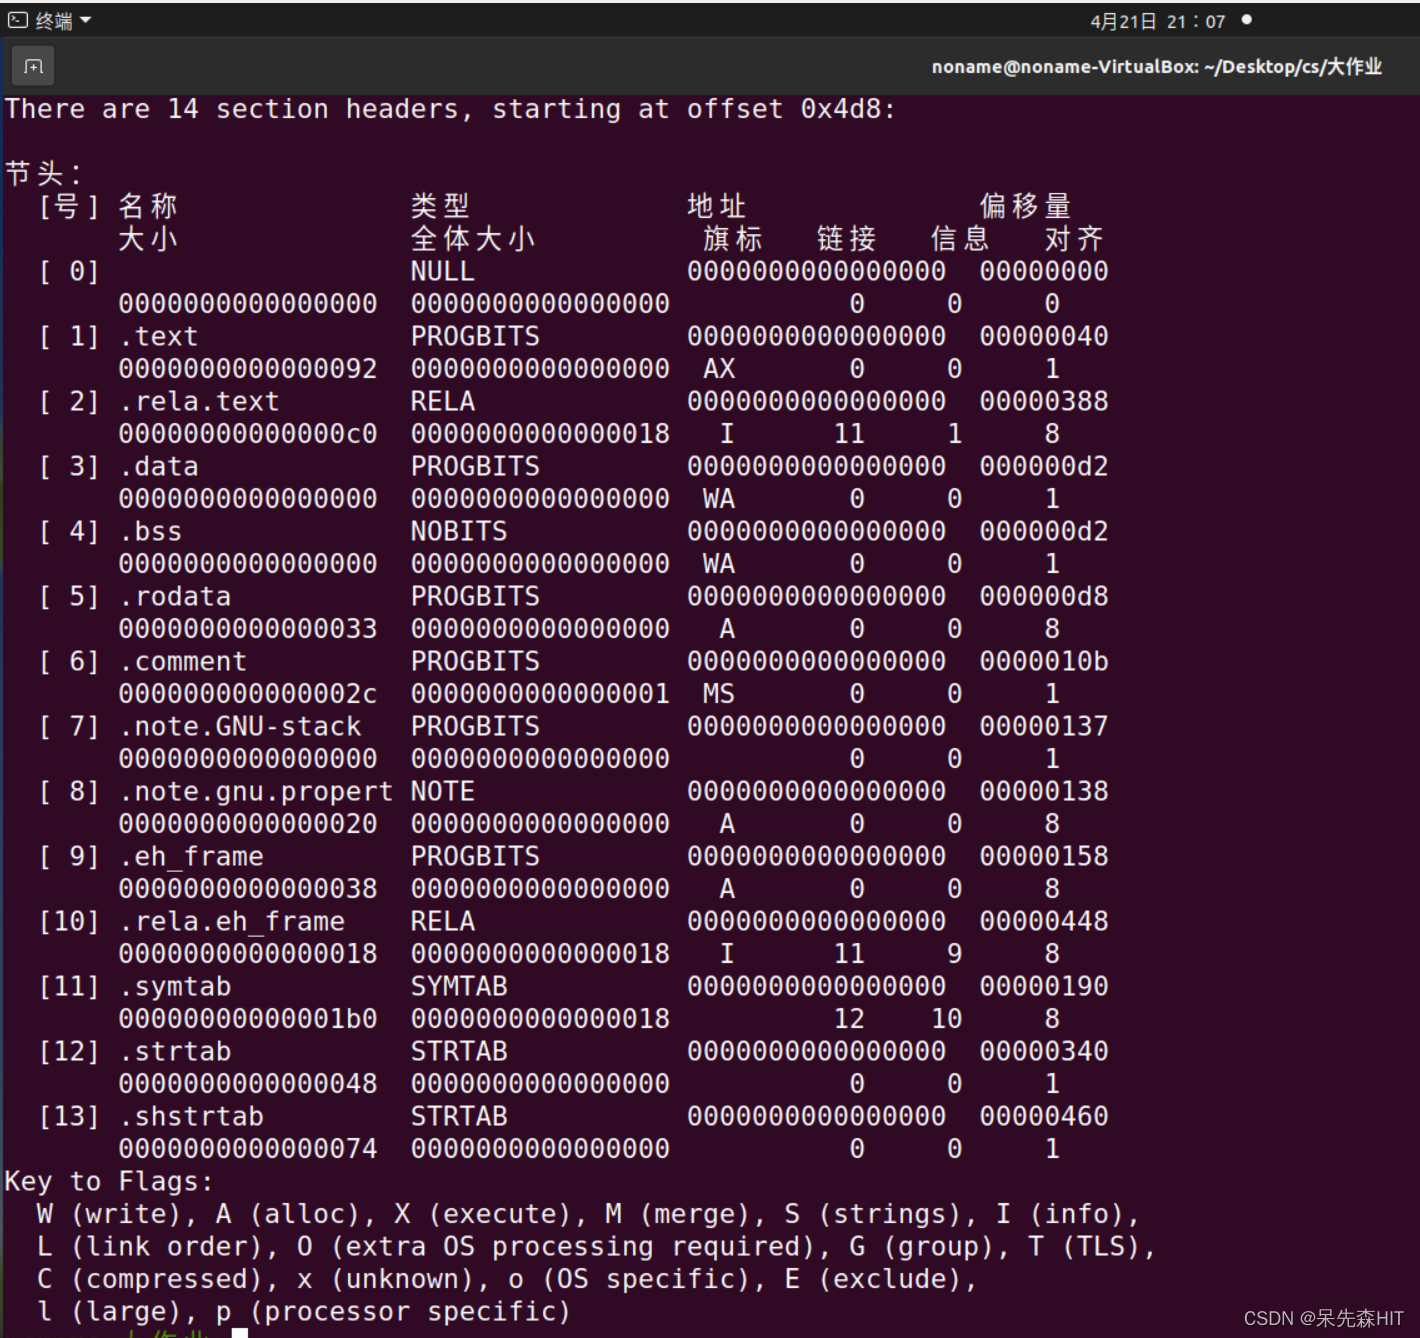Click the 偏移量 column header
This screenshot has height=1338, width=1420.
[x=1026, y=206]
